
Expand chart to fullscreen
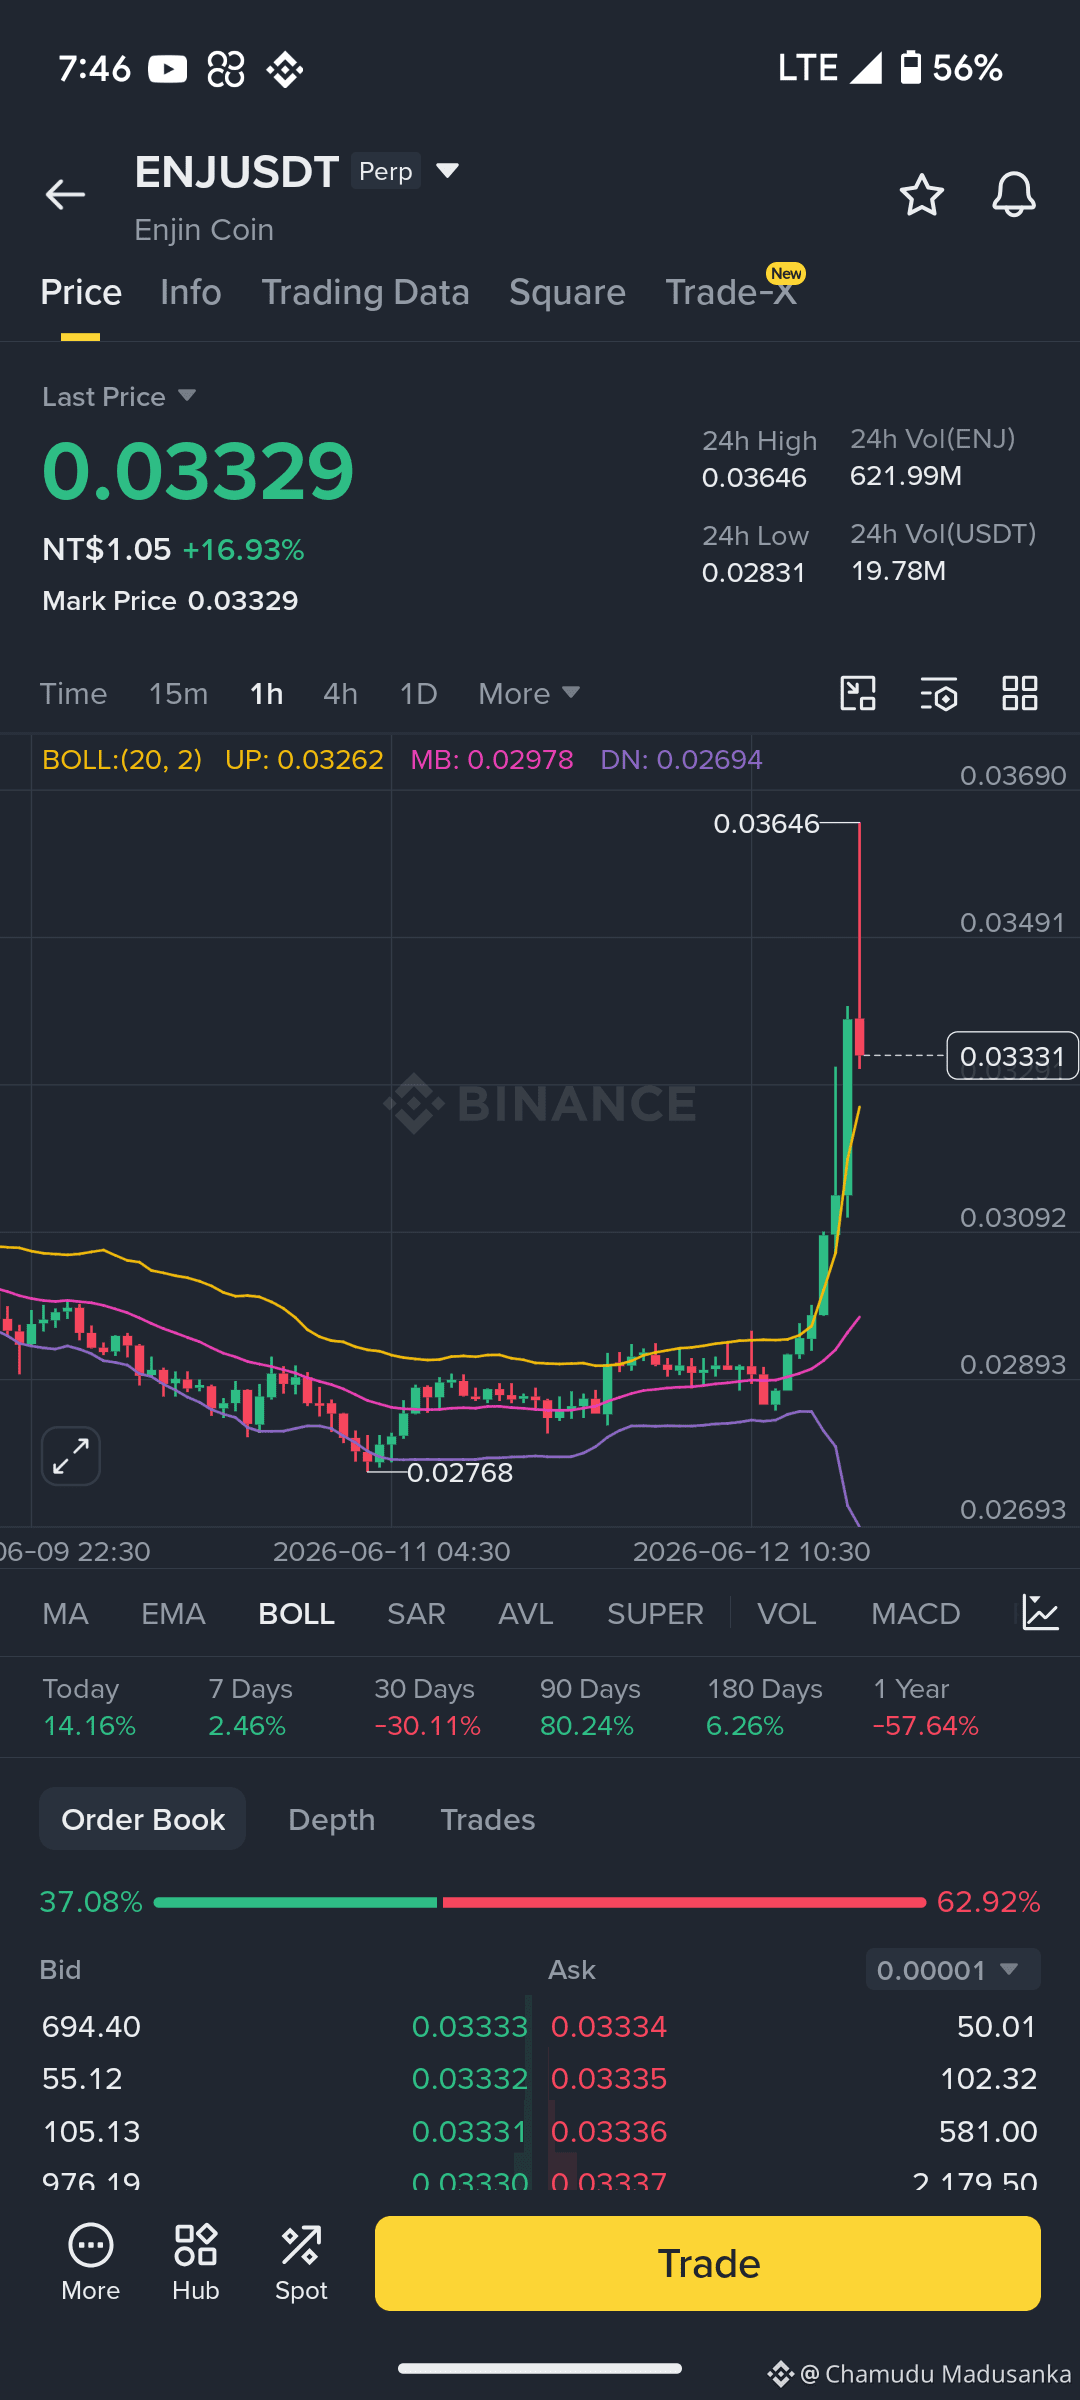click(x=71, y=1456)
